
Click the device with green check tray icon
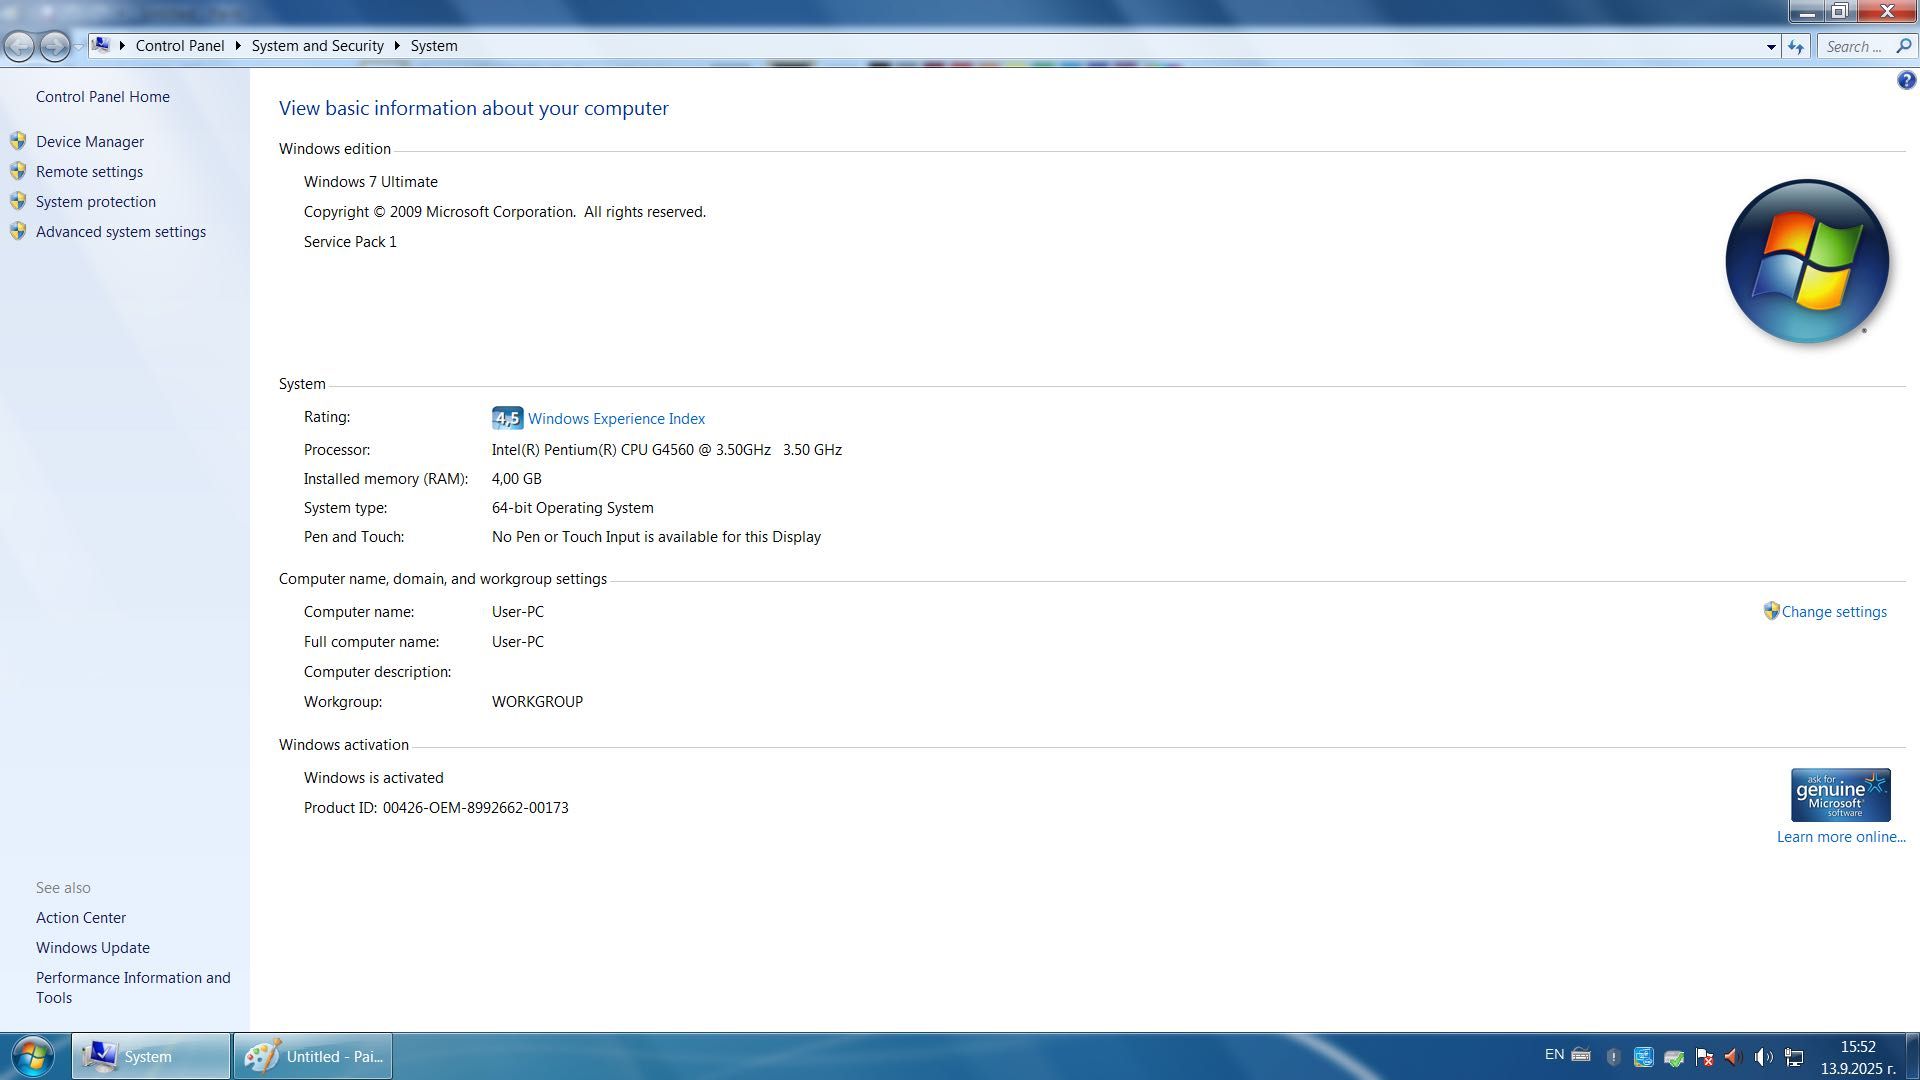[x=1674, y=1057]
